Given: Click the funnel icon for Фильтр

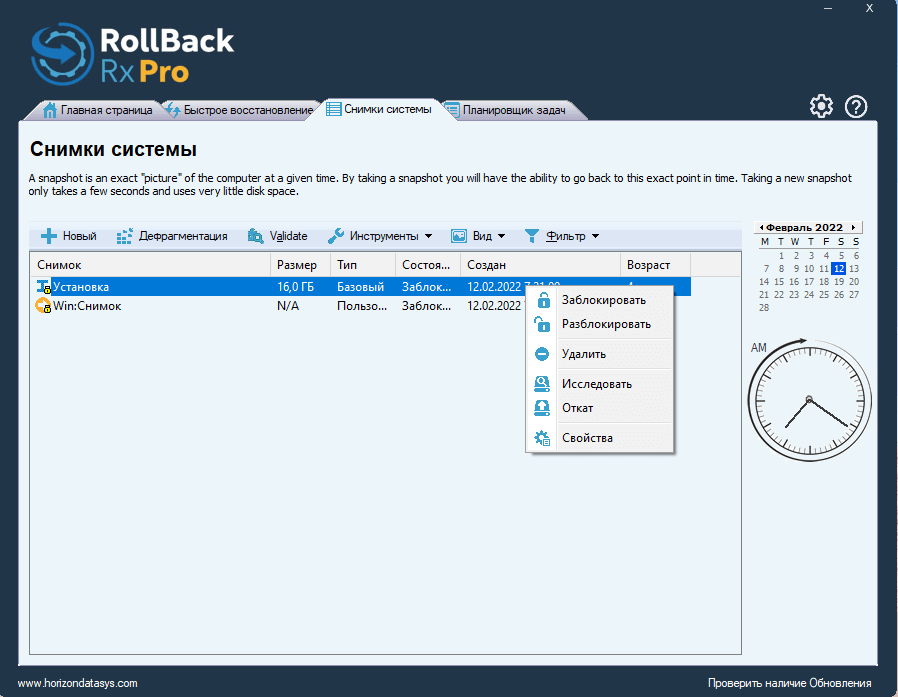Looking at the screenshot, I should tap(531, 236).
